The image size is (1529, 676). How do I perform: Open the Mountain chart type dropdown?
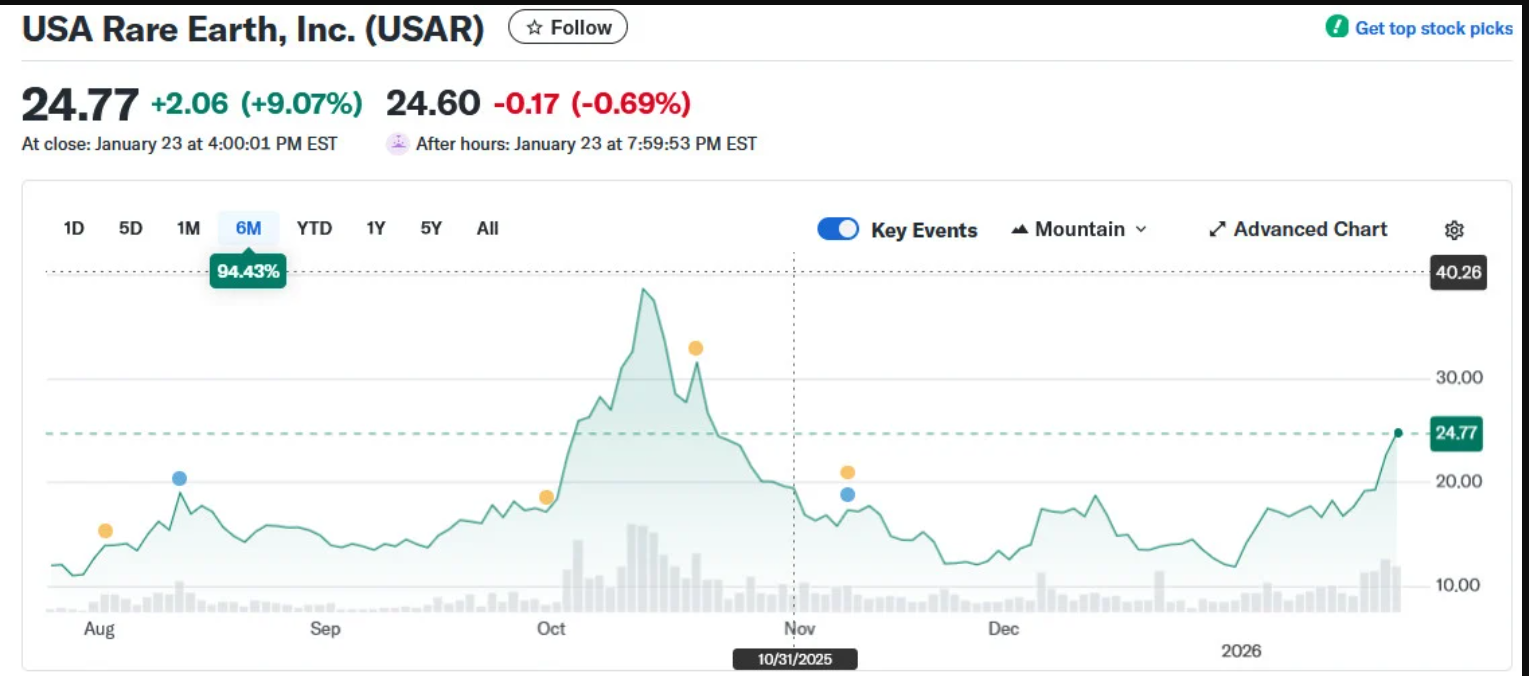[x=1080, y=230]
